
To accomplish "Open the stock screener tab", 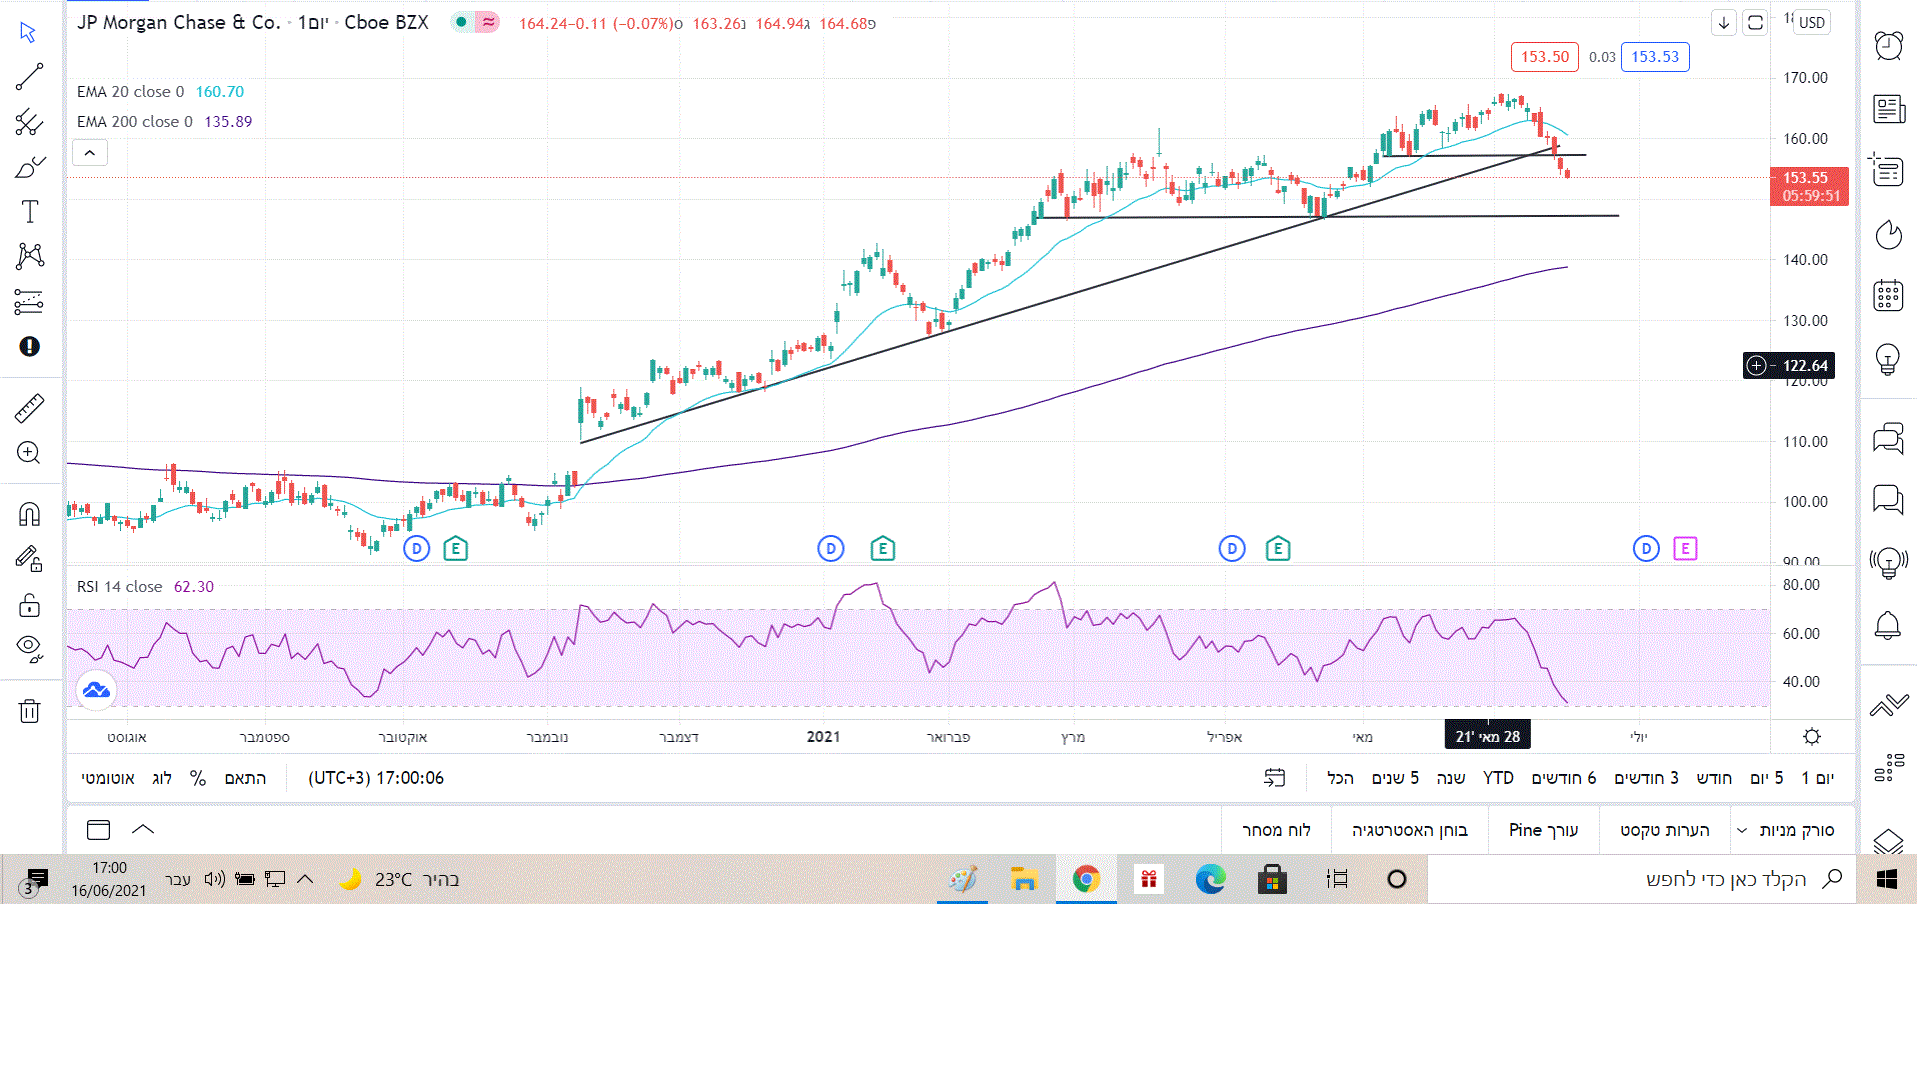I will [1795, 830].
